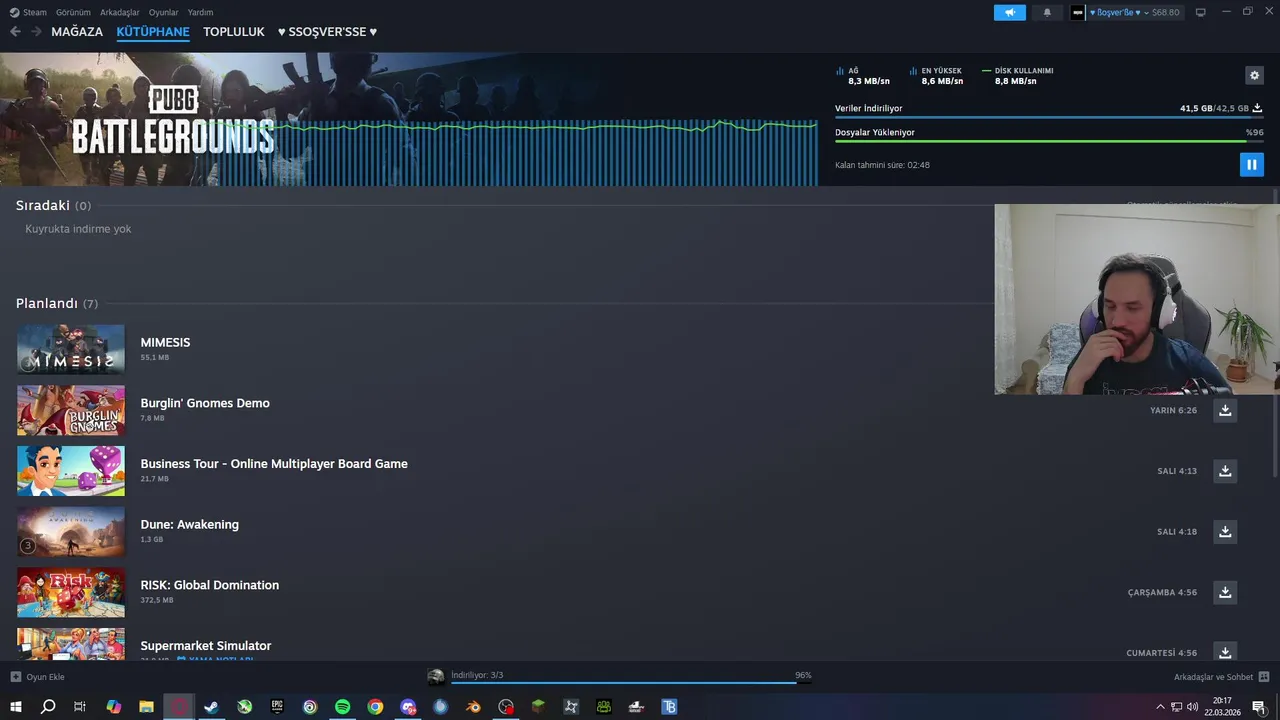Viewport: 1280px width, 720px height.
Task: Open the PUBG Battlegrounds banner
Action: (x=409, y=119)
